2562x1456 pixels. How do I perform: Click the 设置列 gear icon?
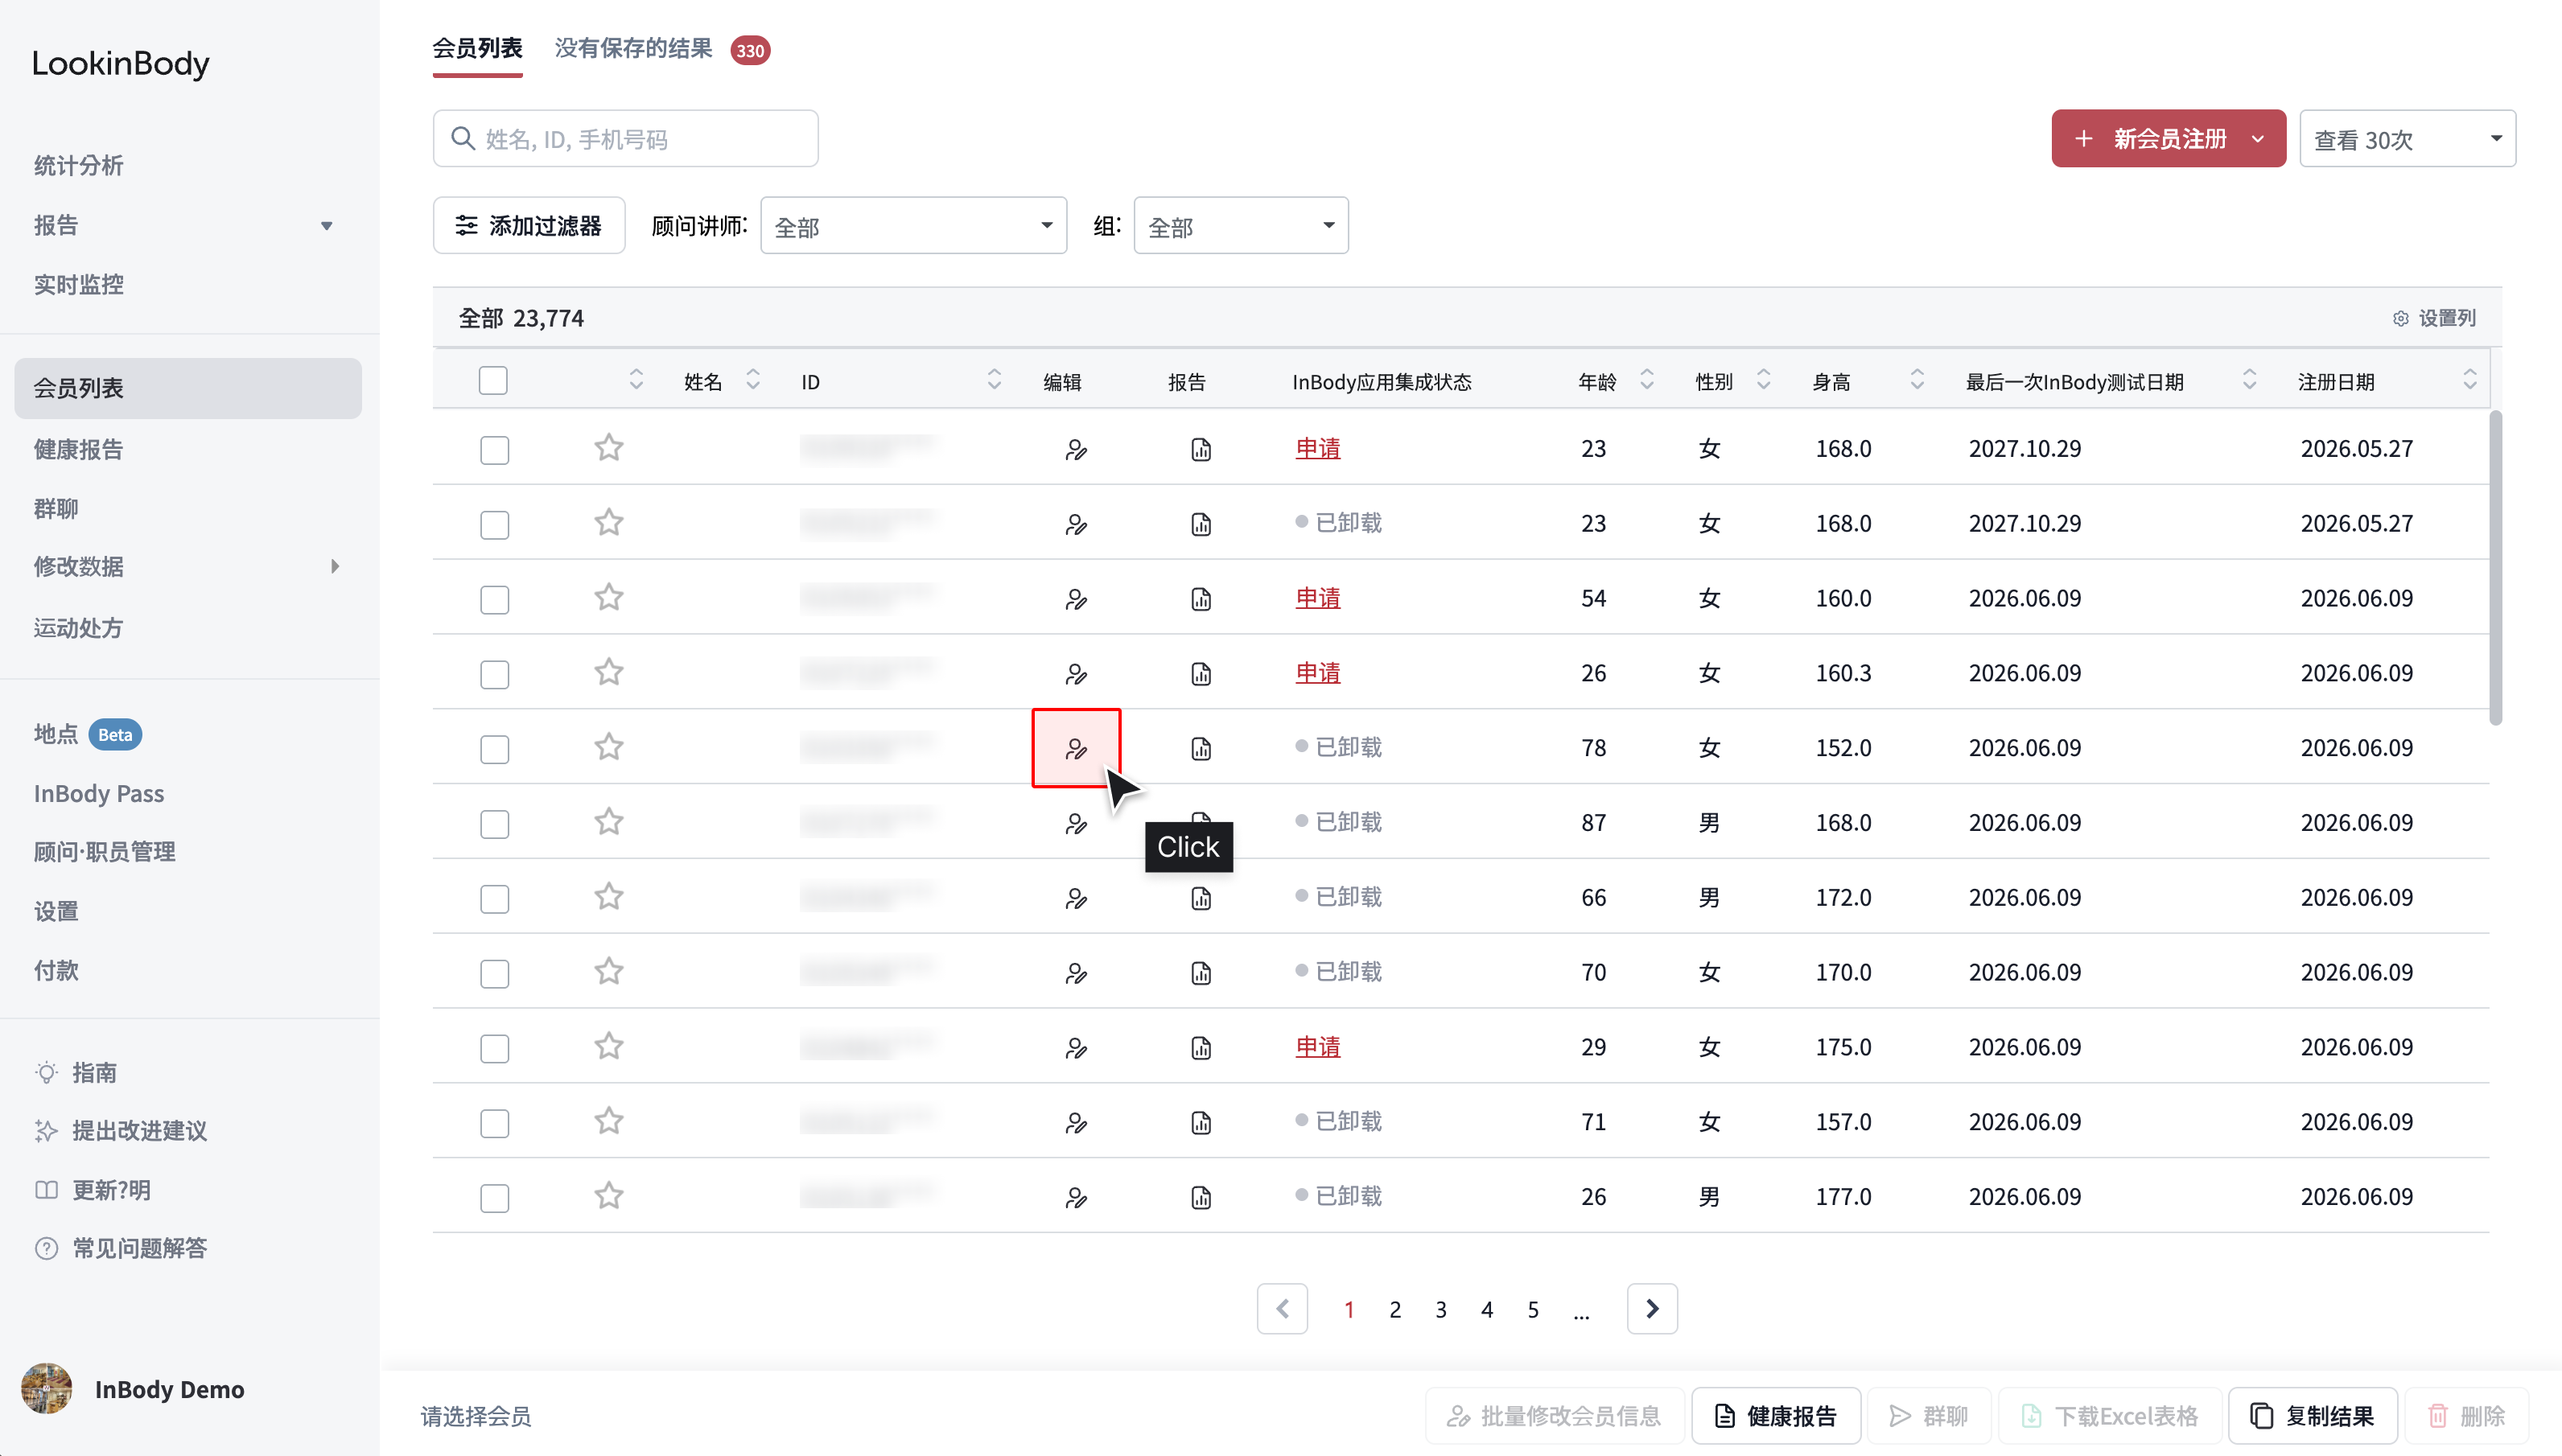pyautogui.click(x=2400, y=319)
